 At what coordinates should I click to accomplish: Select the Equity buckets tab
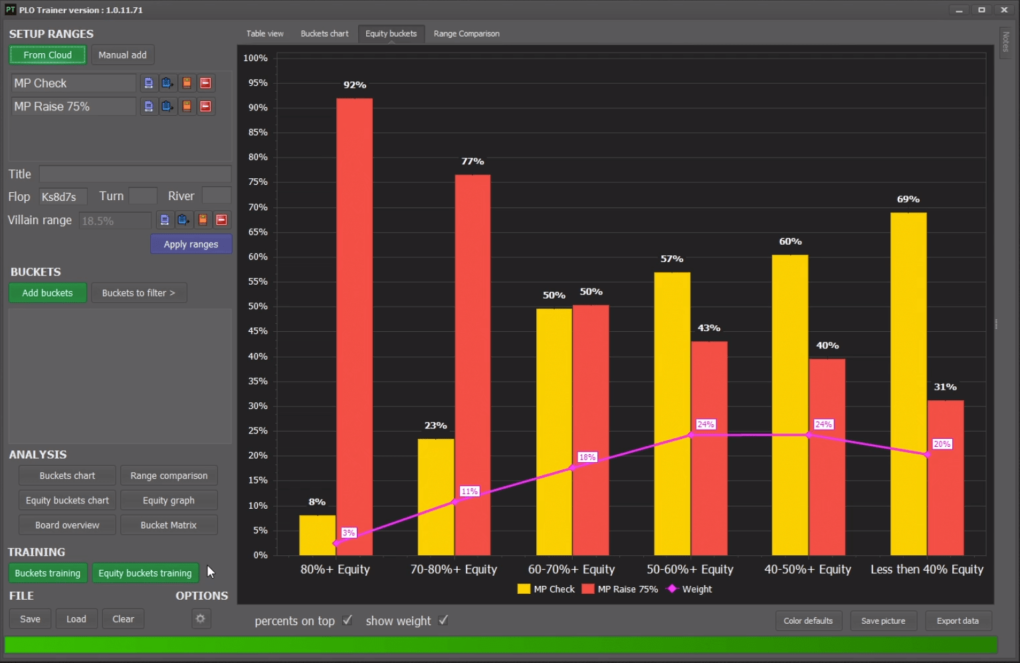click(x=391, y=33)
